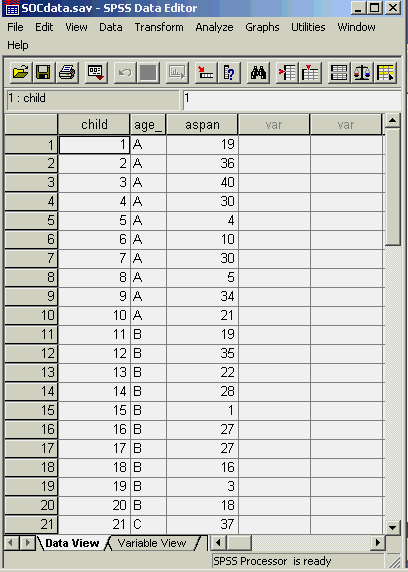Click the Variables info icon
The height and width of the screenshot is (572, 408).
229,73
